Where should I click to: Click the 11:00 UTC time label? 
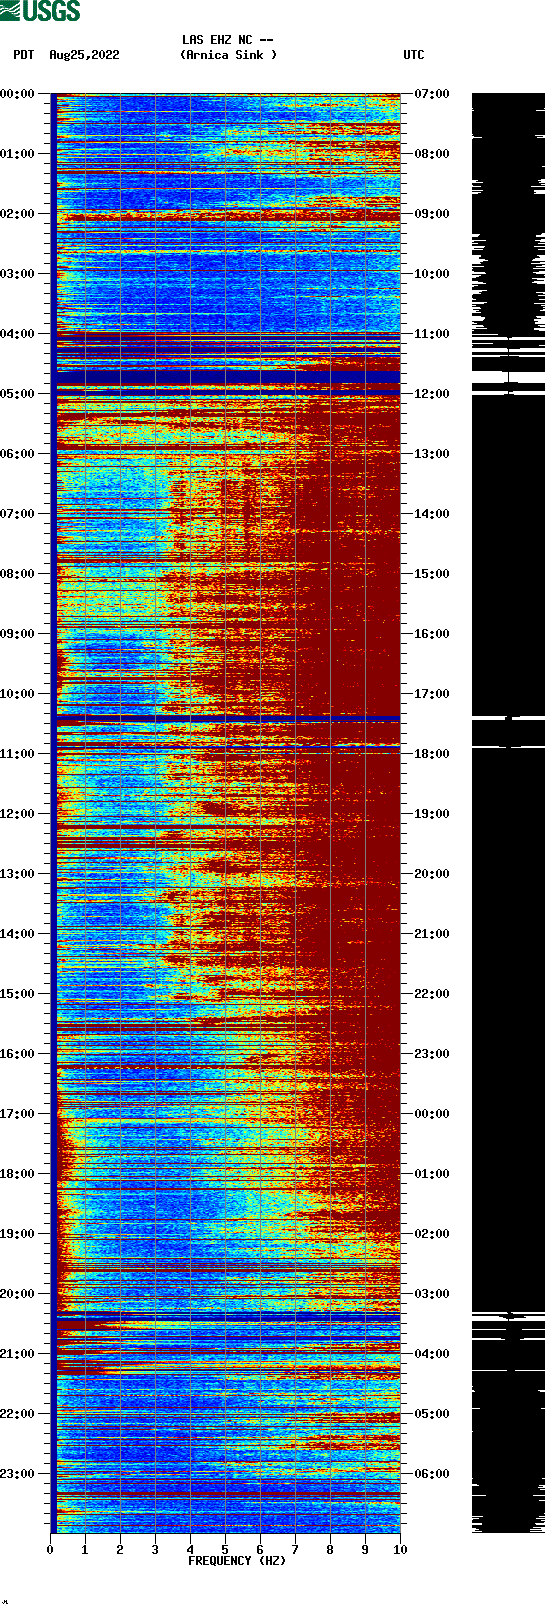pos(432,334)
